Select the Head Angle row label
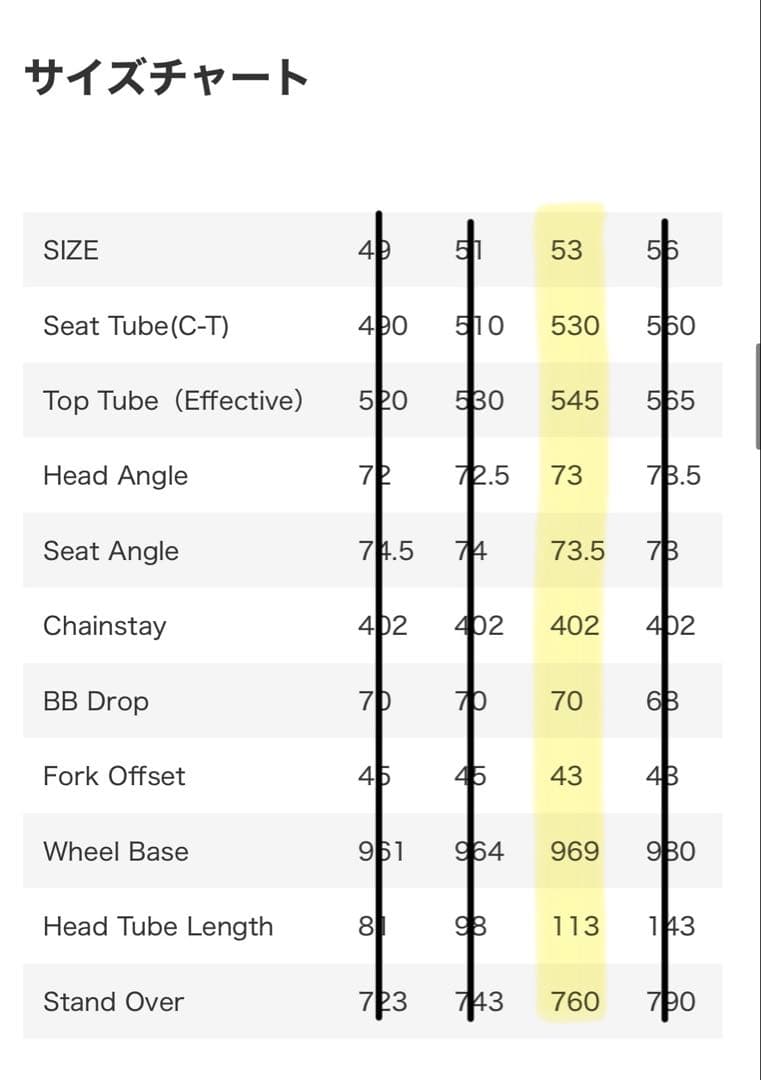 coord(115,475)
